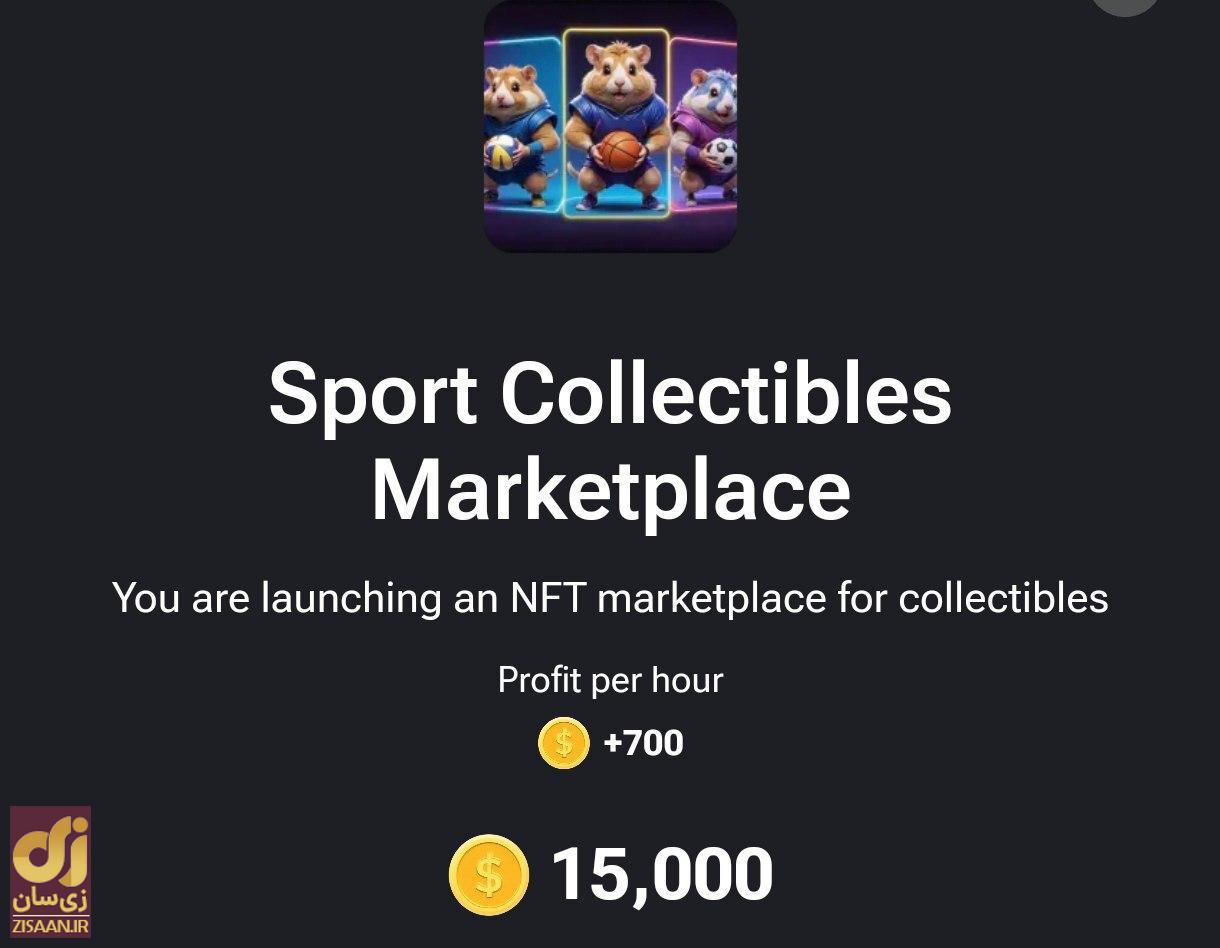Open the ZISAAN.IR watermark link

[x=50, y=927]
